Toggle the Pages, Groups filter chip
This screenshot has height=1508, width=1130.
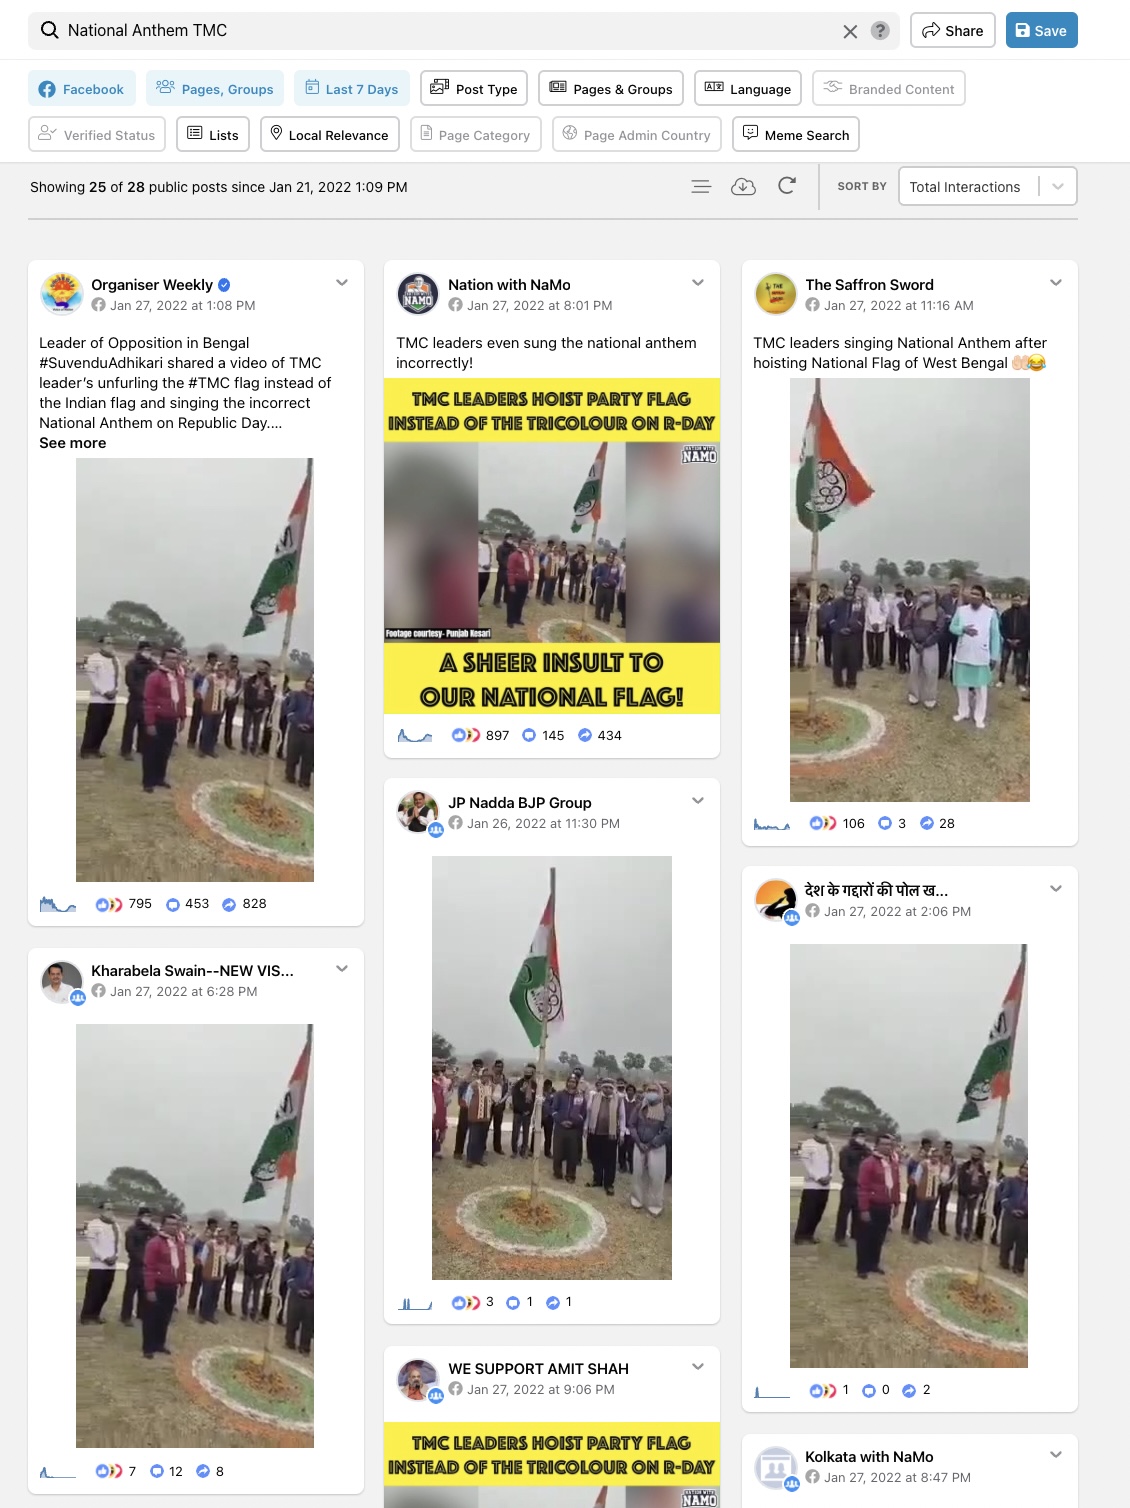click(x=215, y=88)
